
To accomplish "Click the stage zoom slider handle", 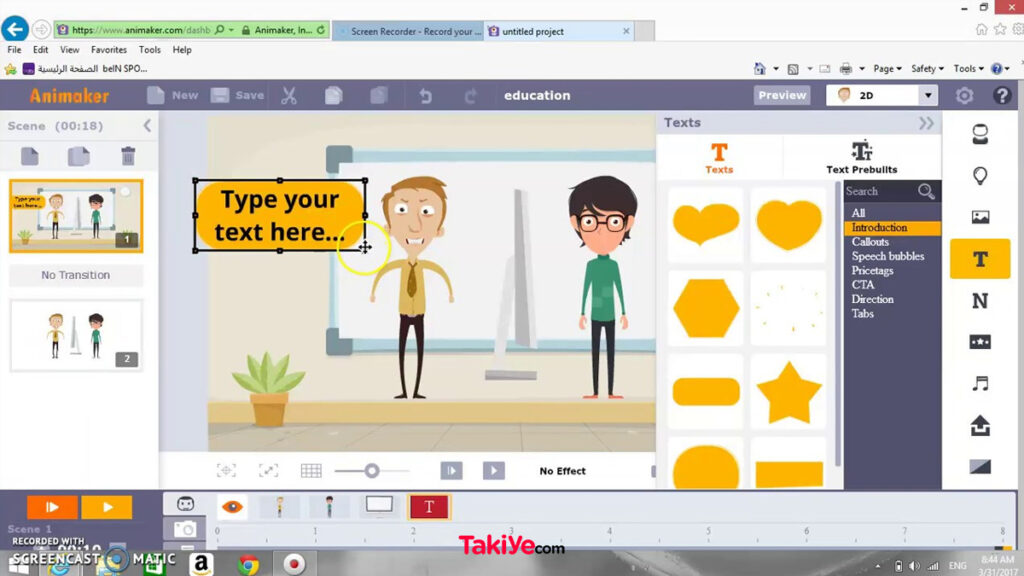I will point(372,470).
